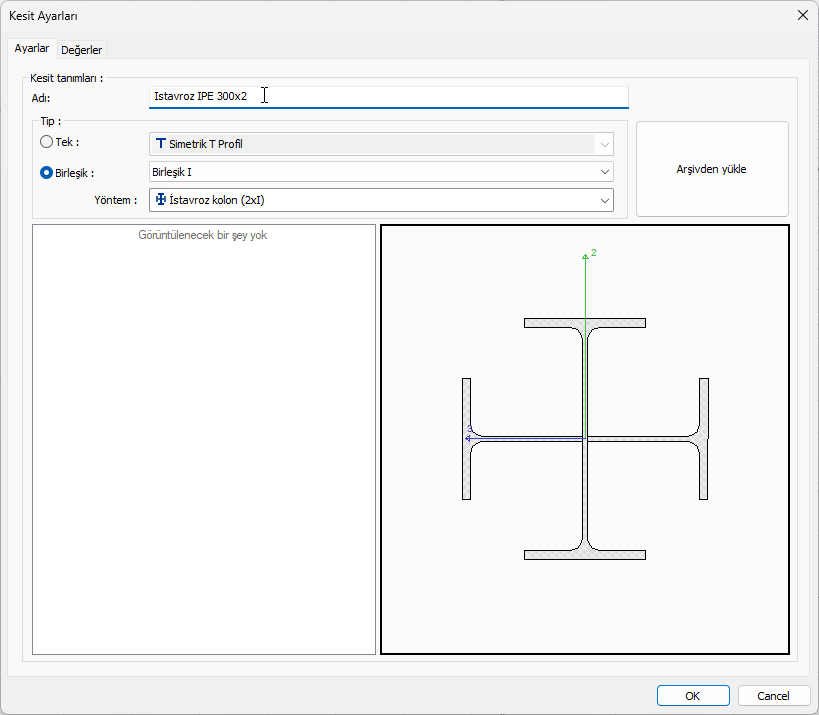The height and width of the screenshot is (715, 819).
Task: Open the Değerler tab
Action: pos(82,50)
